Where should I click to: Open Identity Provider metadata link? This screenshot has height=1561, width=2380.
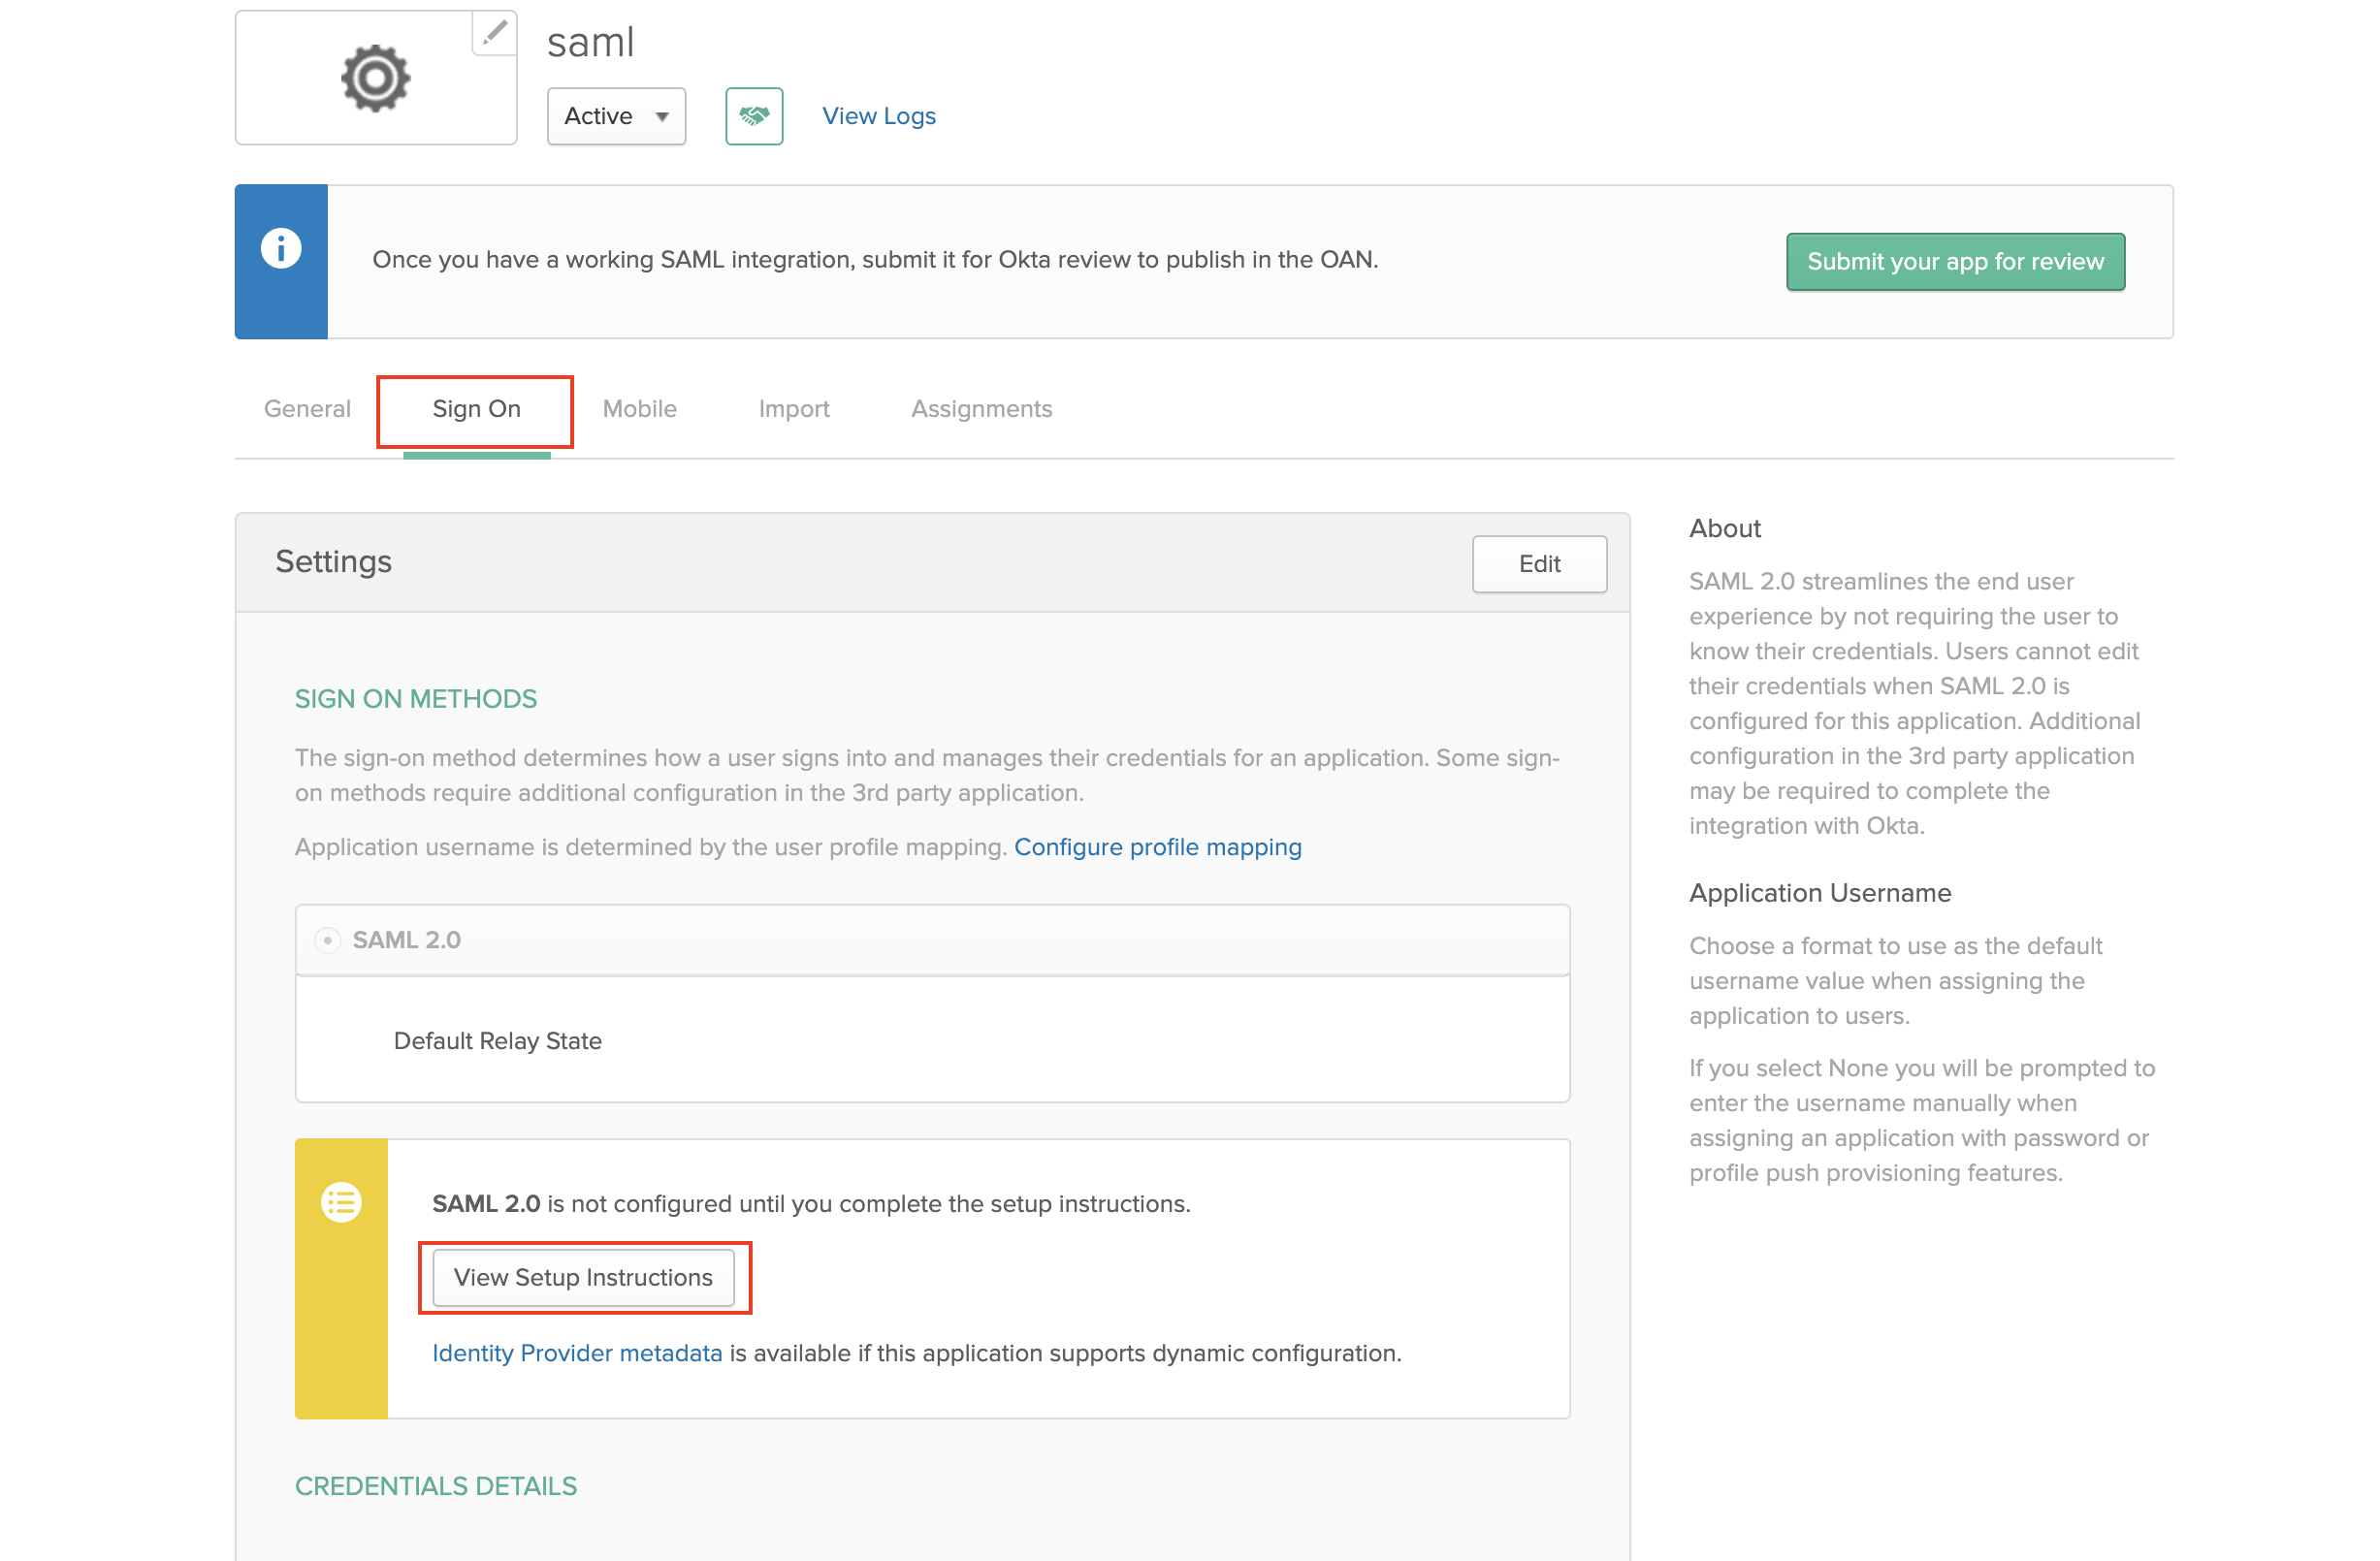click(576, 1353)
